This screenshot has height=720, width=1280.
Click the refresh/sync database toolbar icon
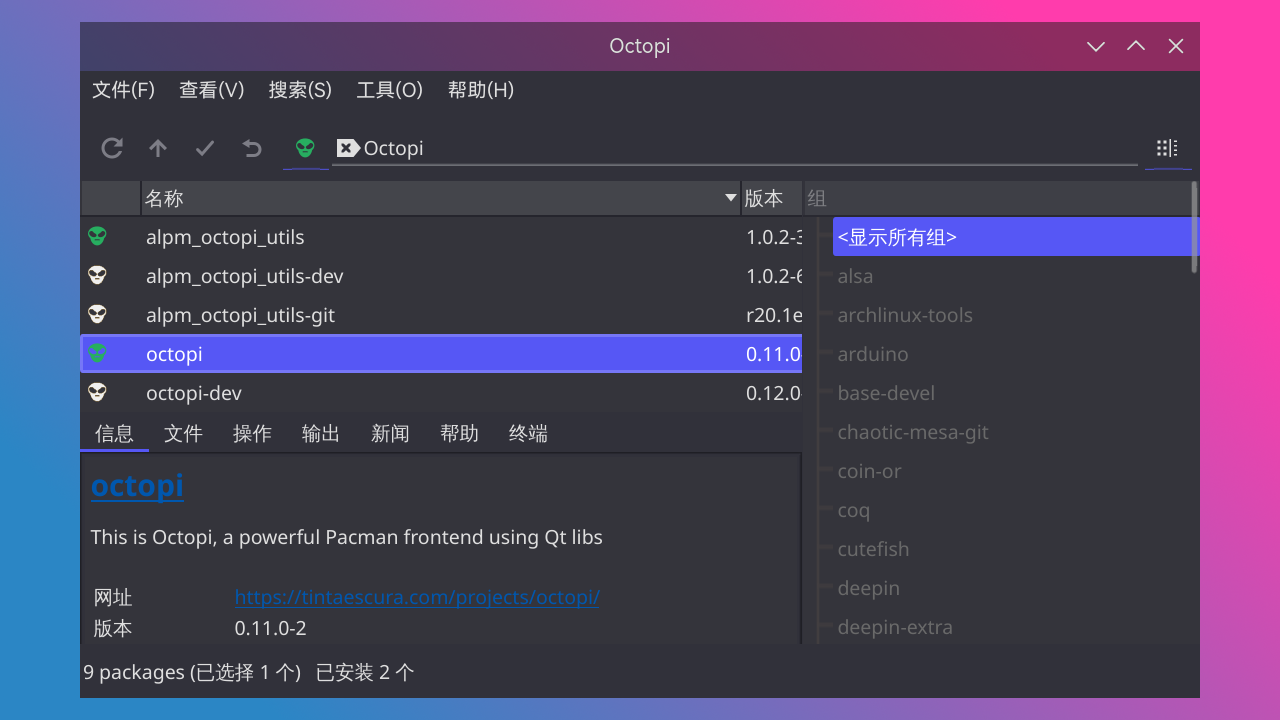tap(112, 148)
